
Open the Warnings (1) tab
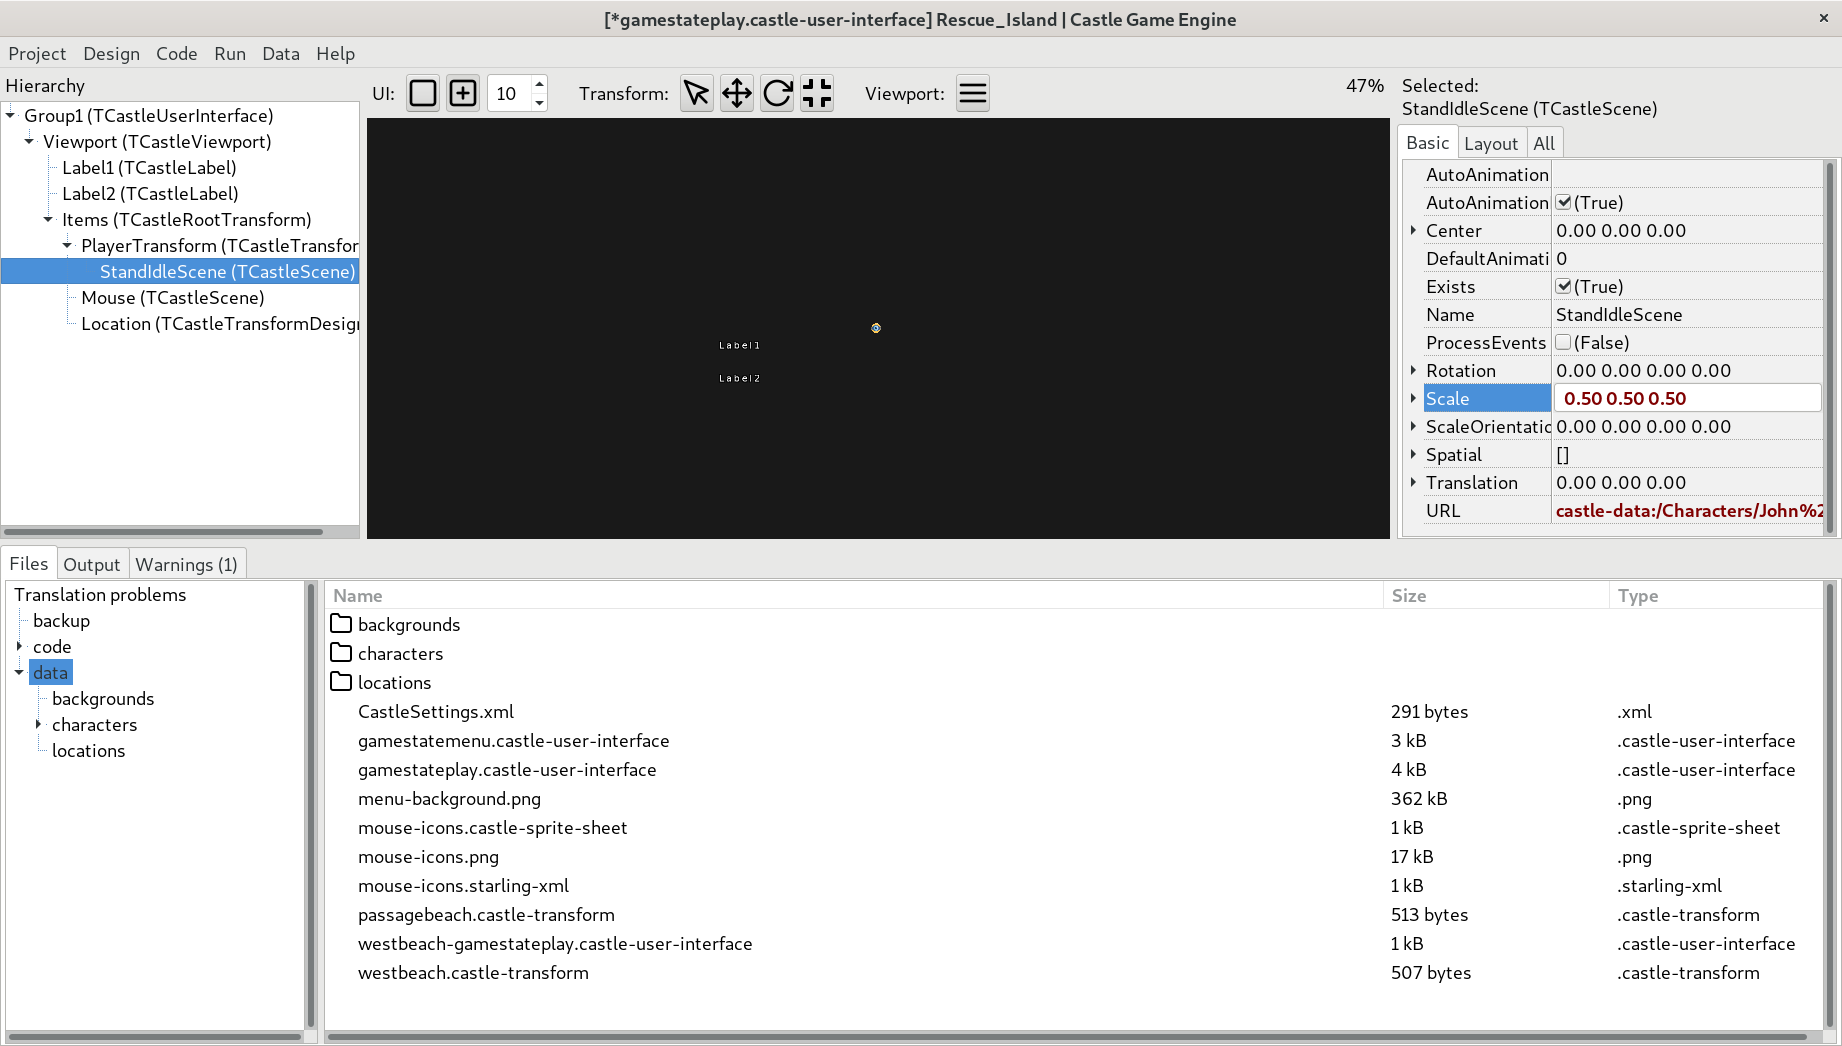tap(187, 564)
